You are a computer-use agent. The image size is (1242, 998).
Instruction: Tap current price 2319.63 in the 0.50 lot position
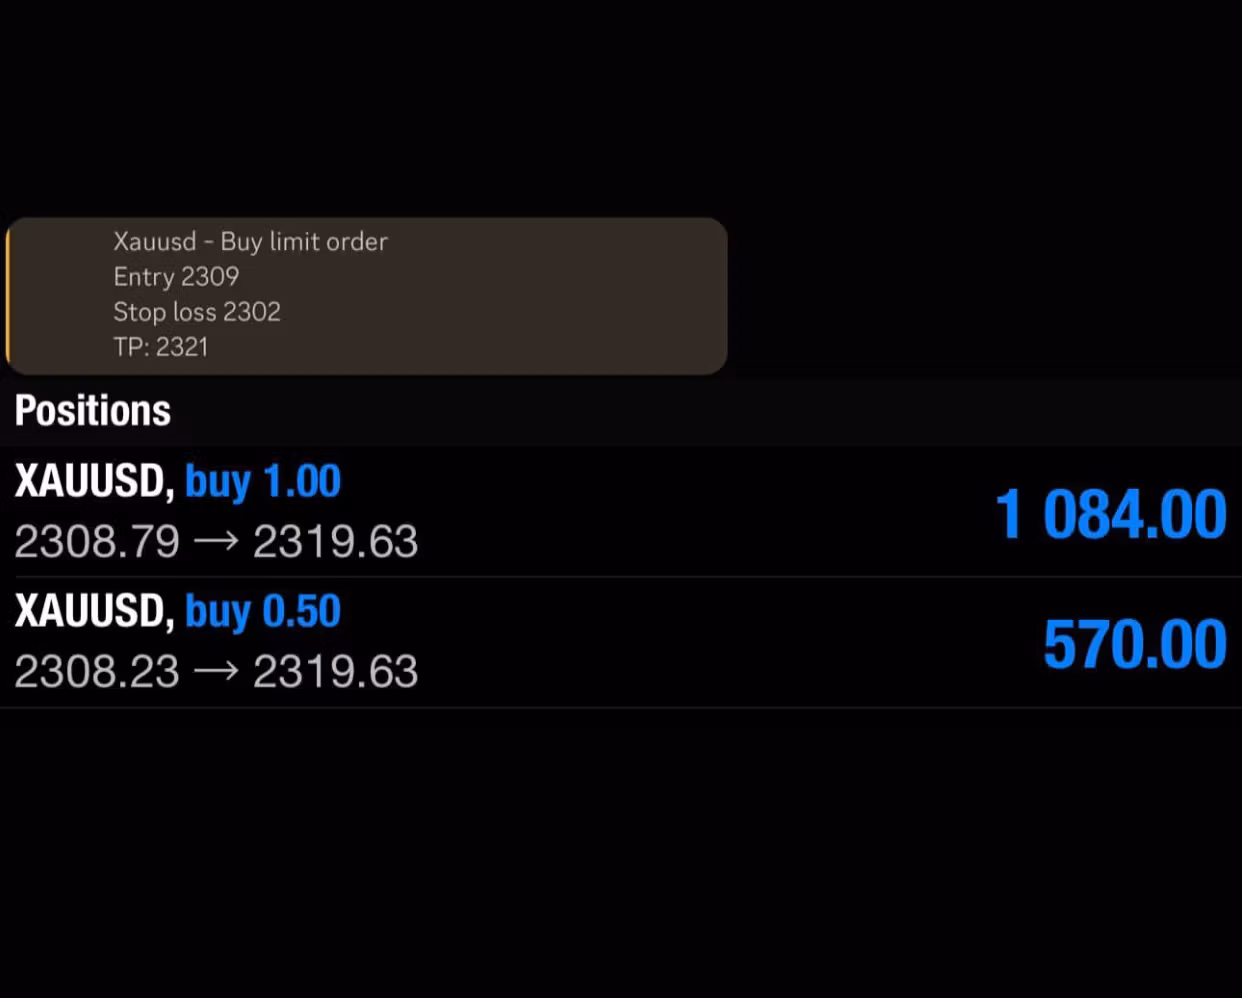click(335, 671)
